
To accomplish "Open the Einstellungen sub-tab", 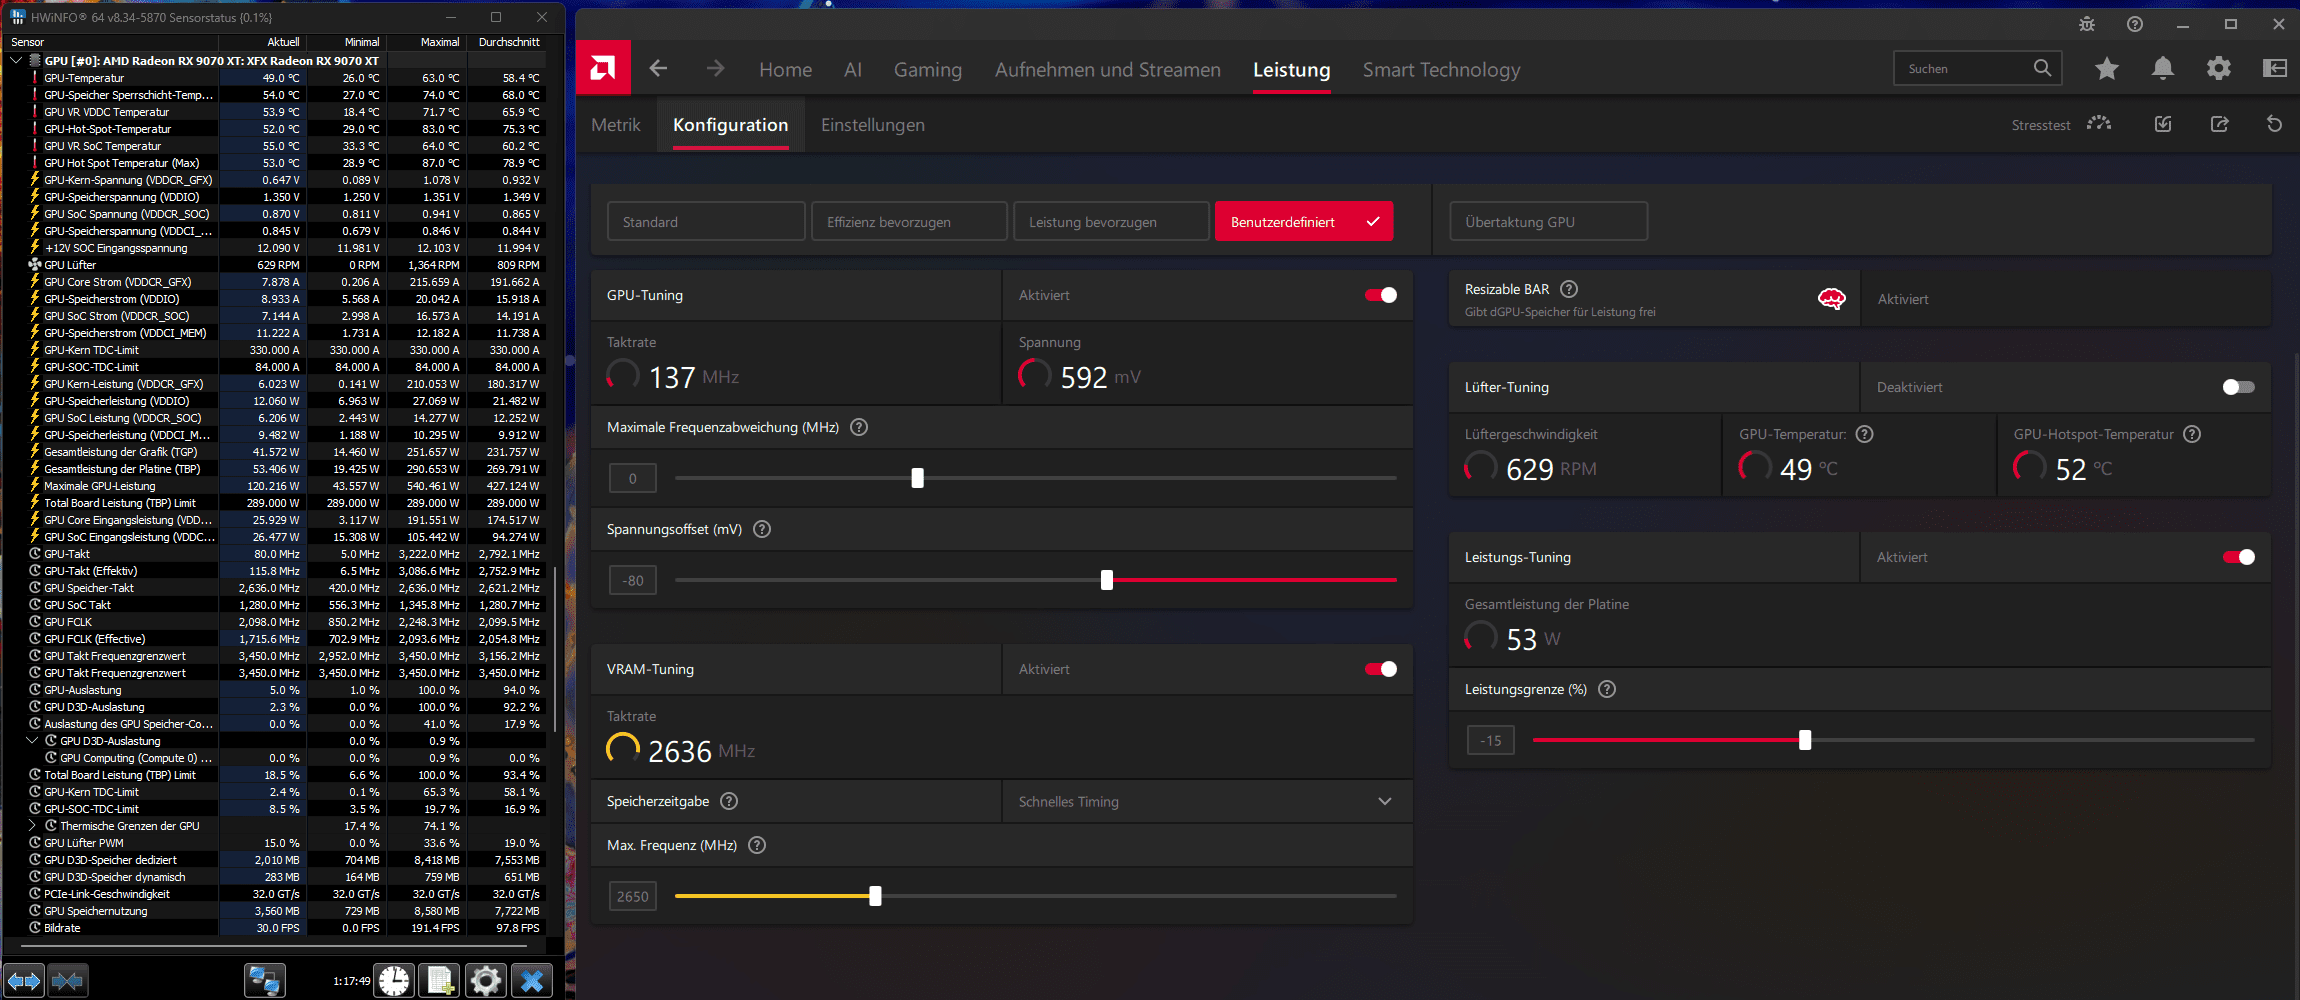I will point(873,125).
